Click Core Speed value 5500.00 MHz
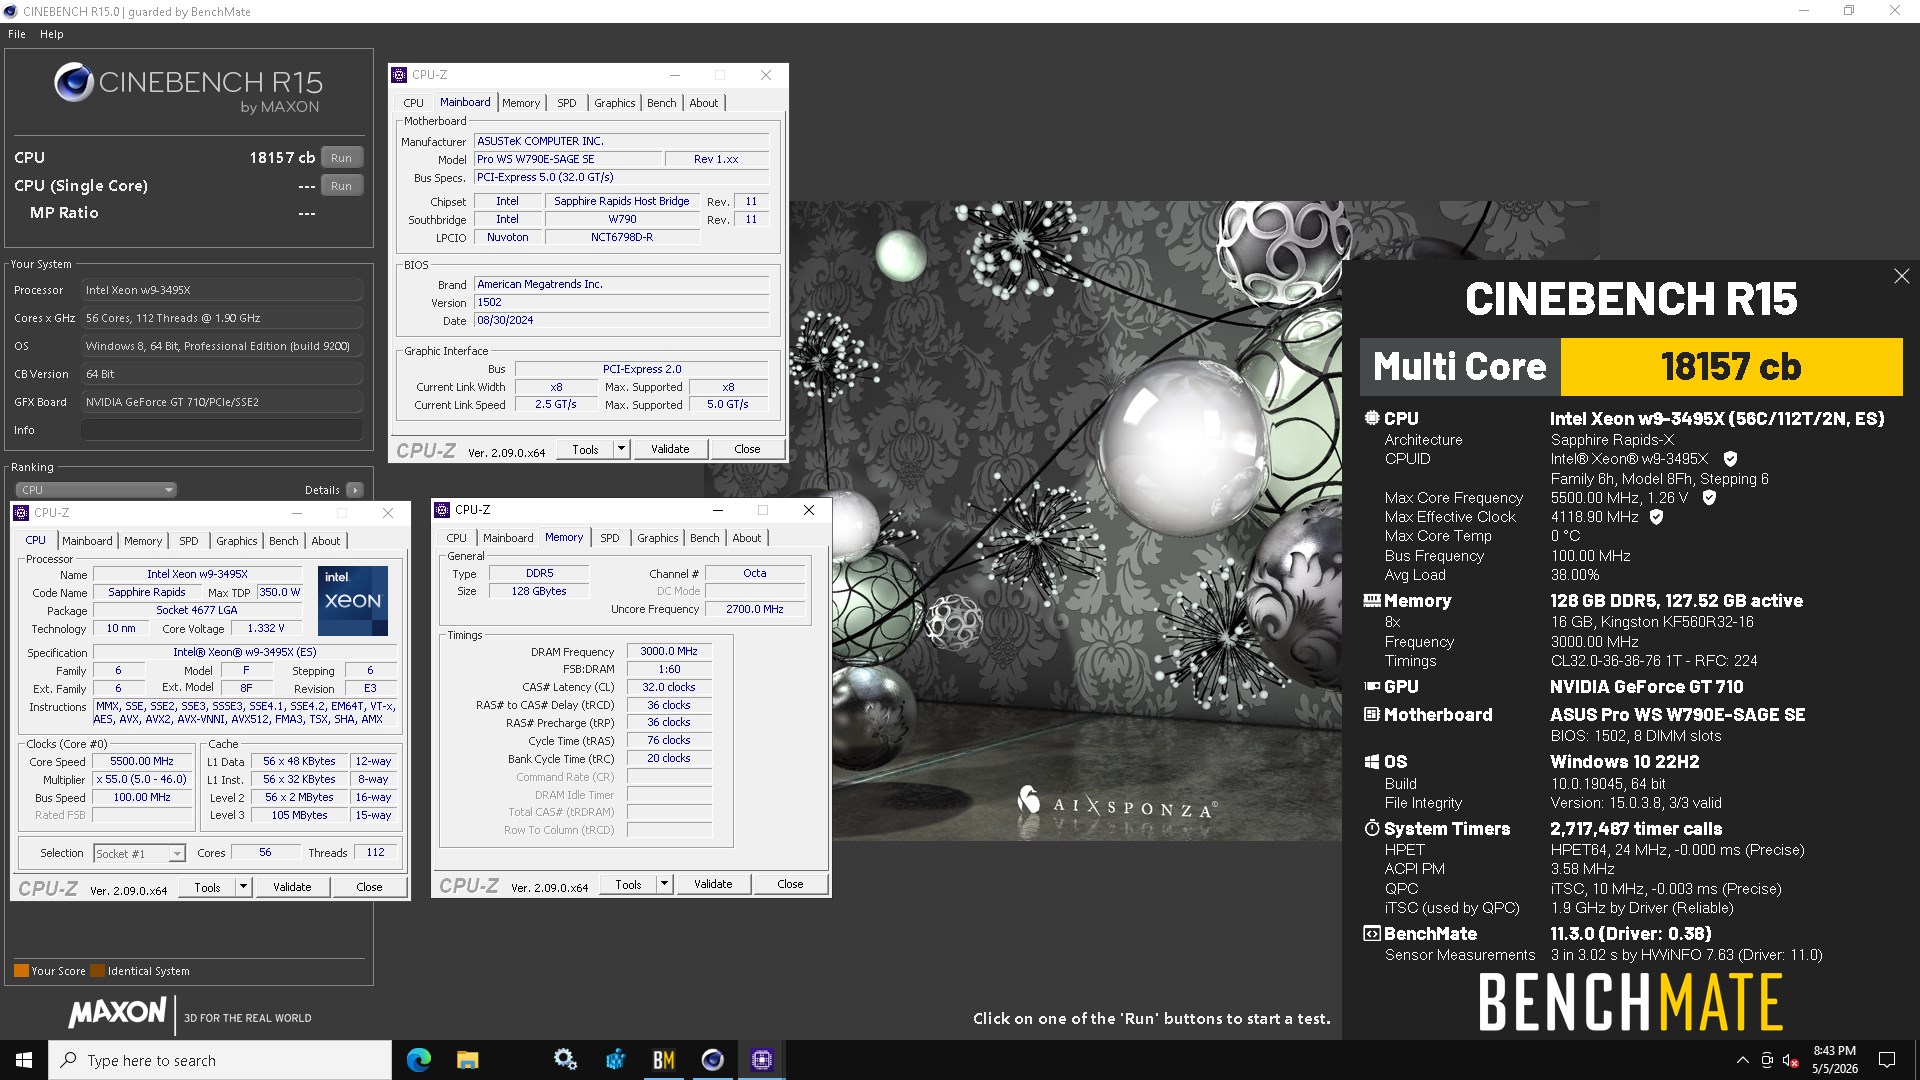The image size is (1920, 1080). click(142, 761)
